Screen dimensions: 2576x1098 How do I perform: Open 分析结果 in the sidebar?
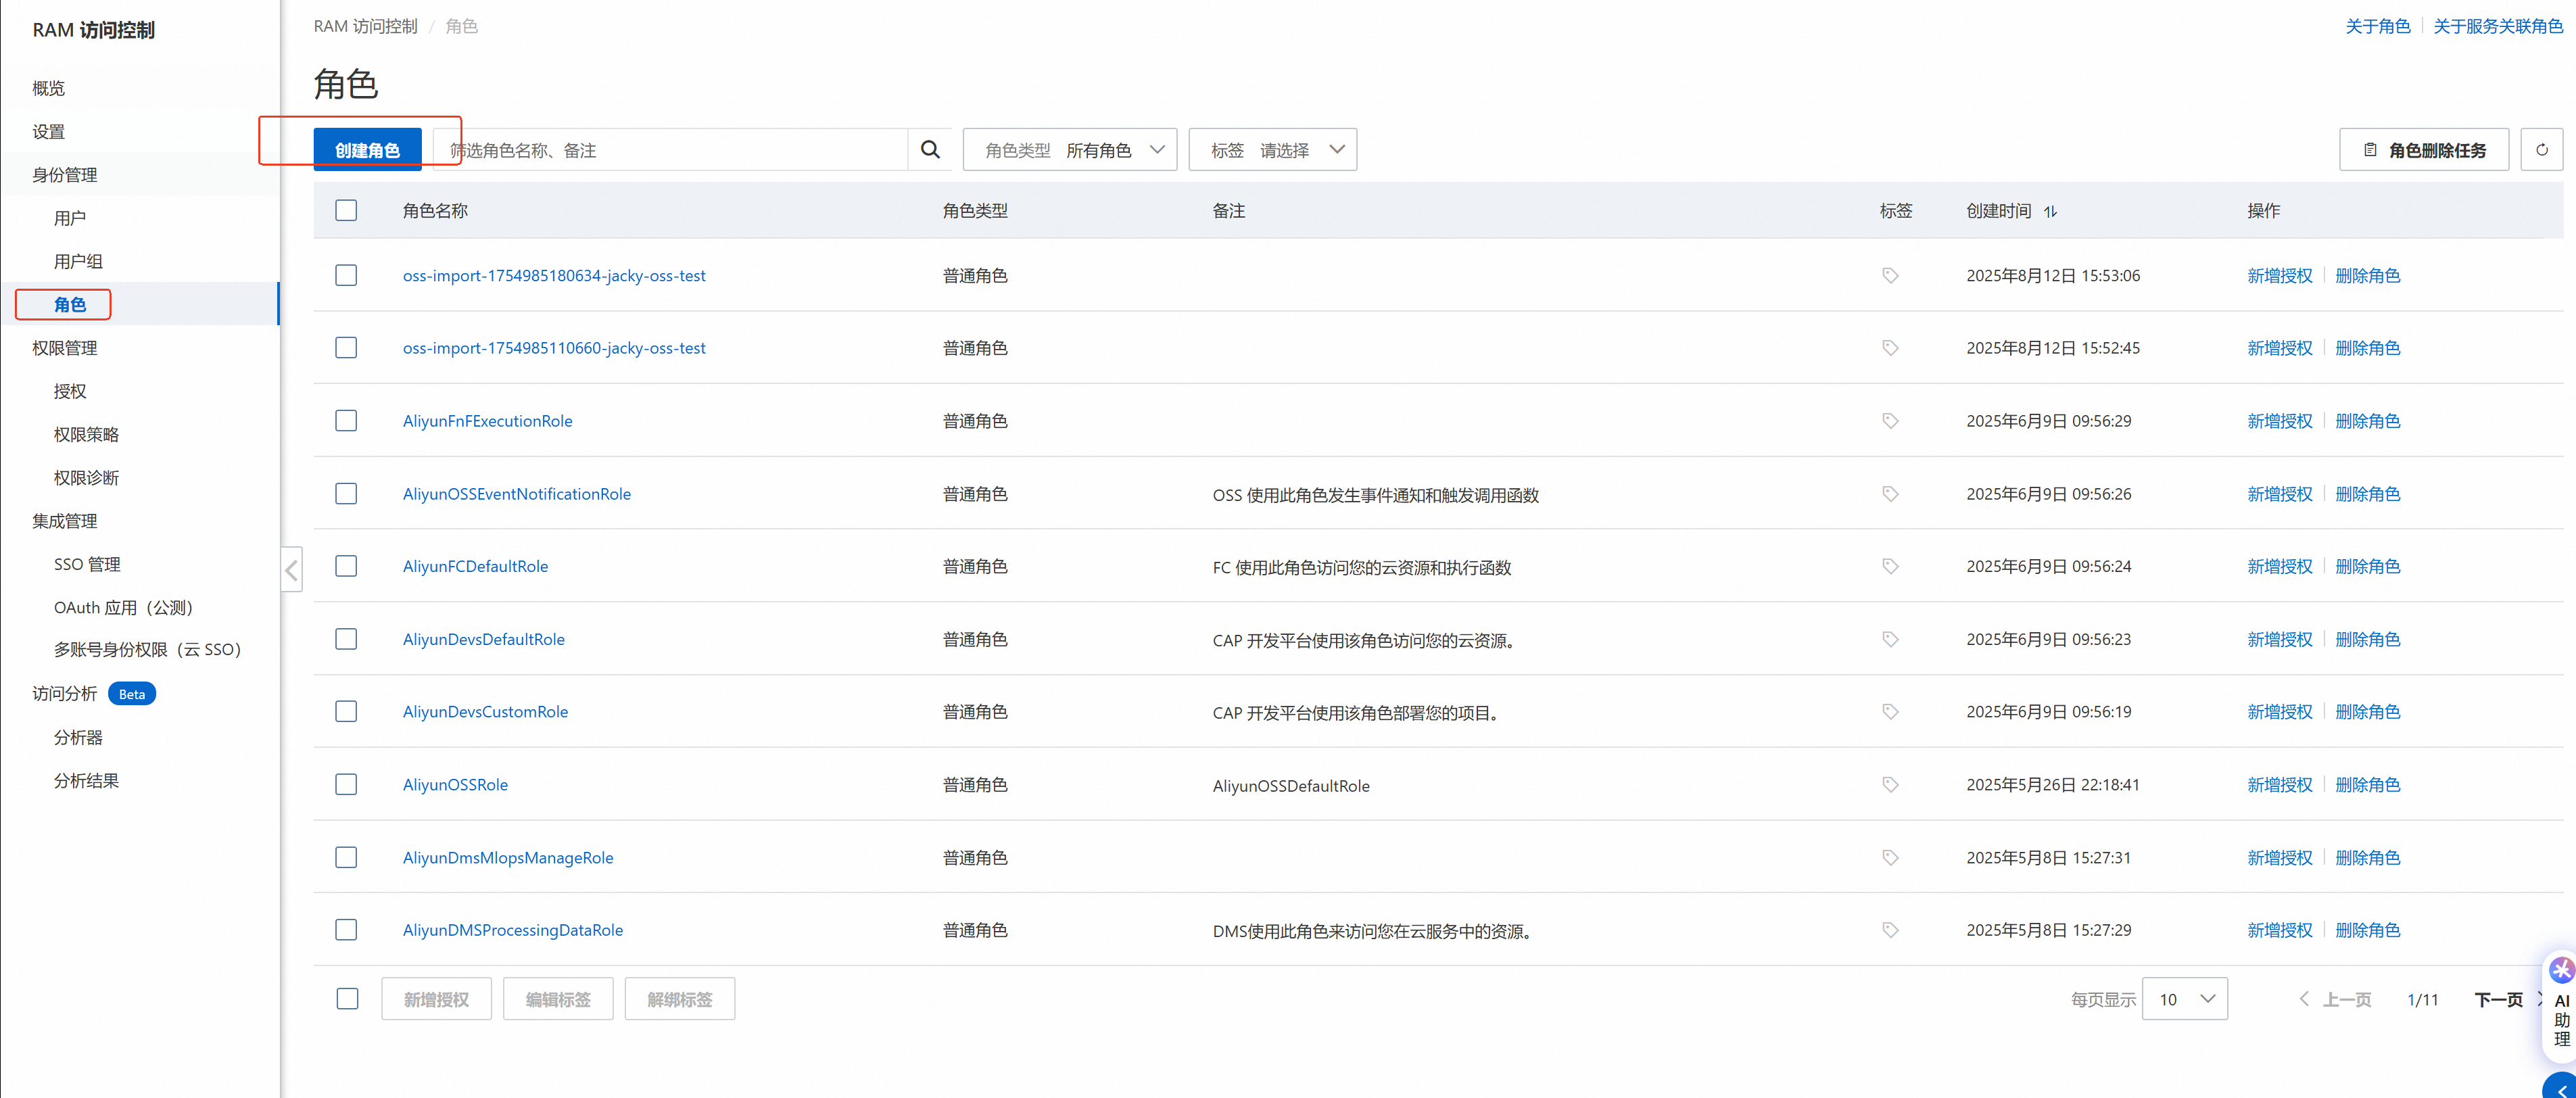(x=86, y=781)
